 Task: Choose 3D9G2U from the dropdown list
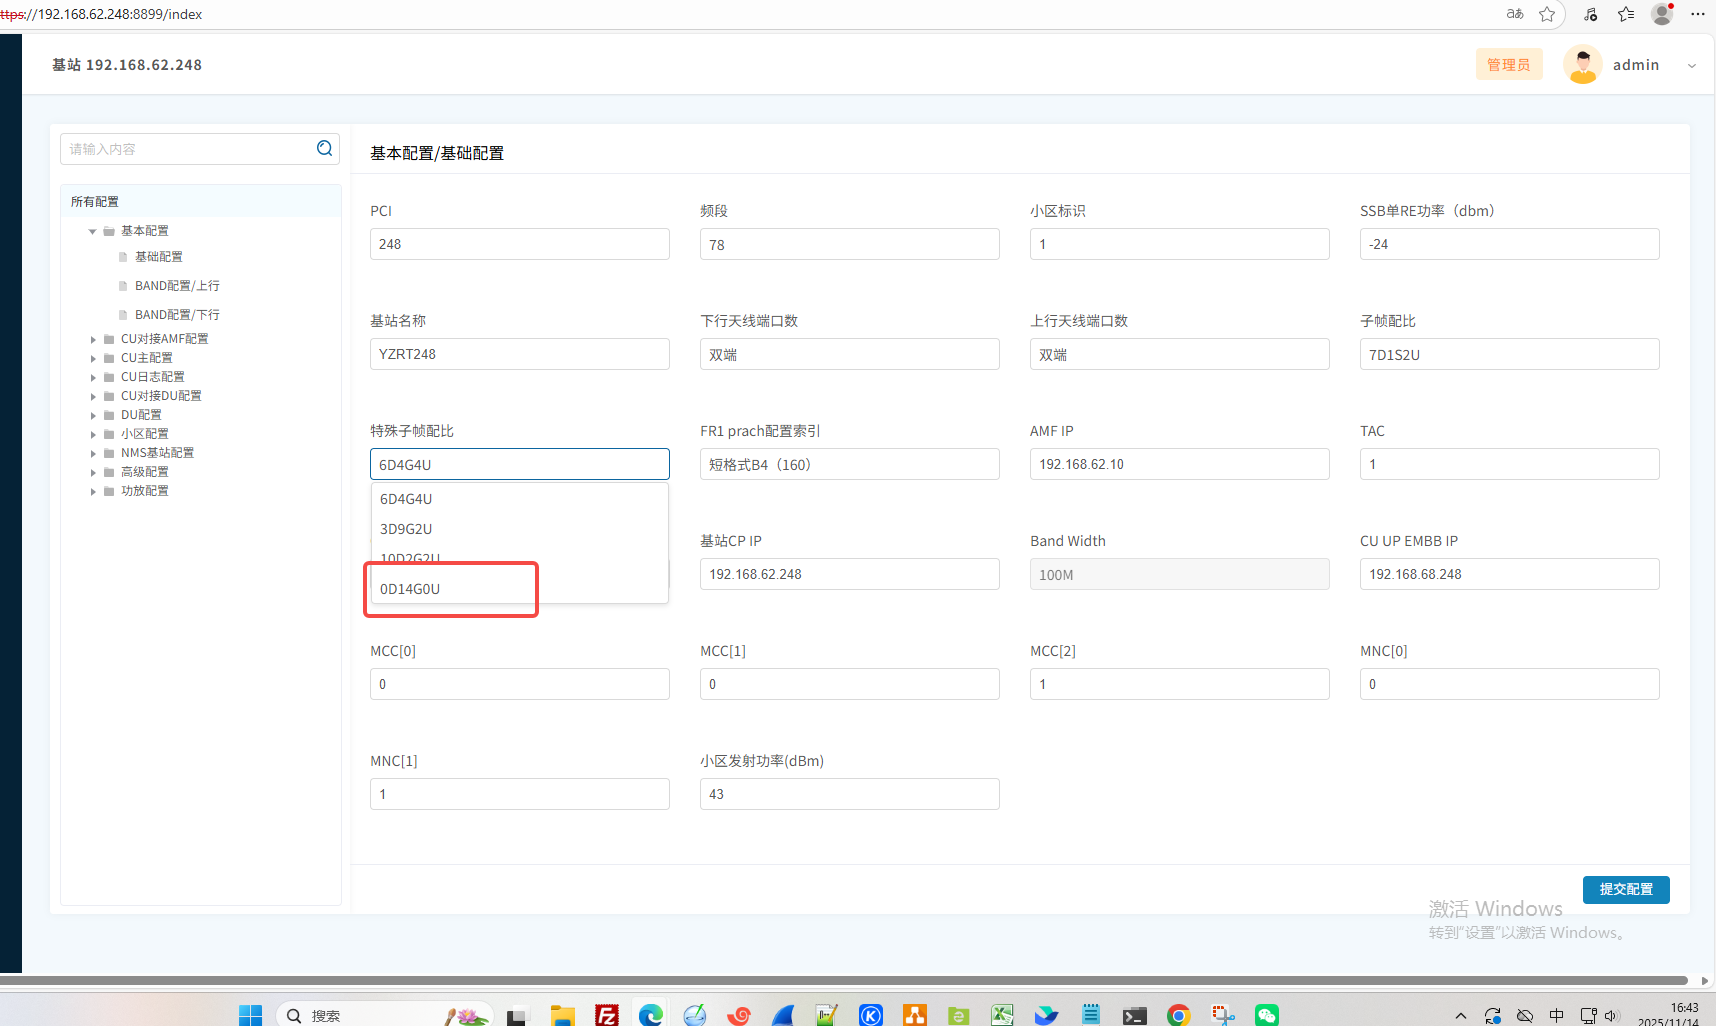(406, 529)
